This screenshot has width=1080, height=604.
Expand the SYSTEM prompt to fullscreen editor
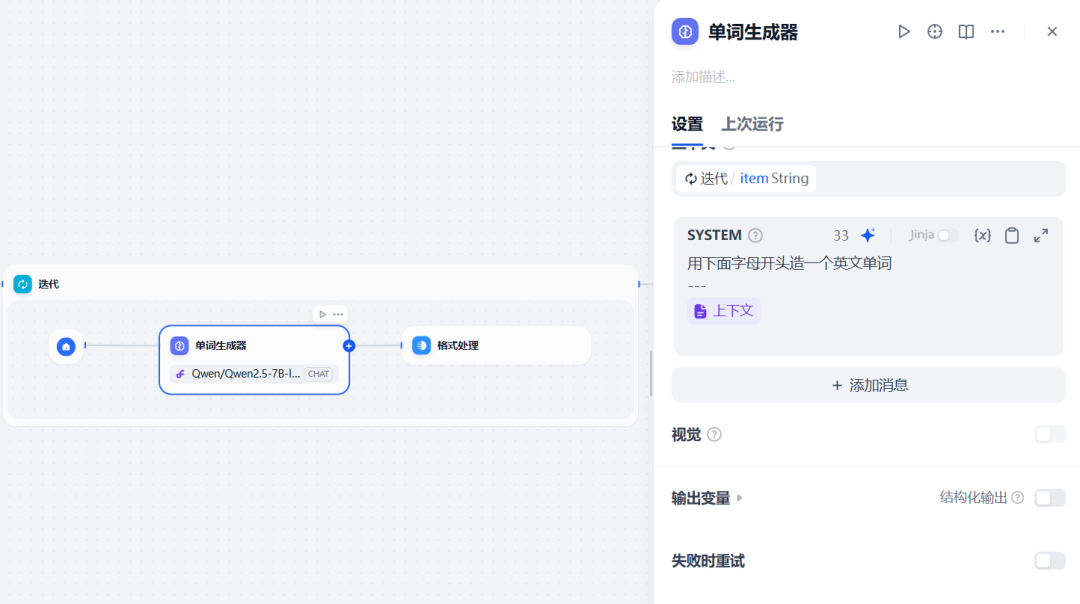[x=1040, y=234]
